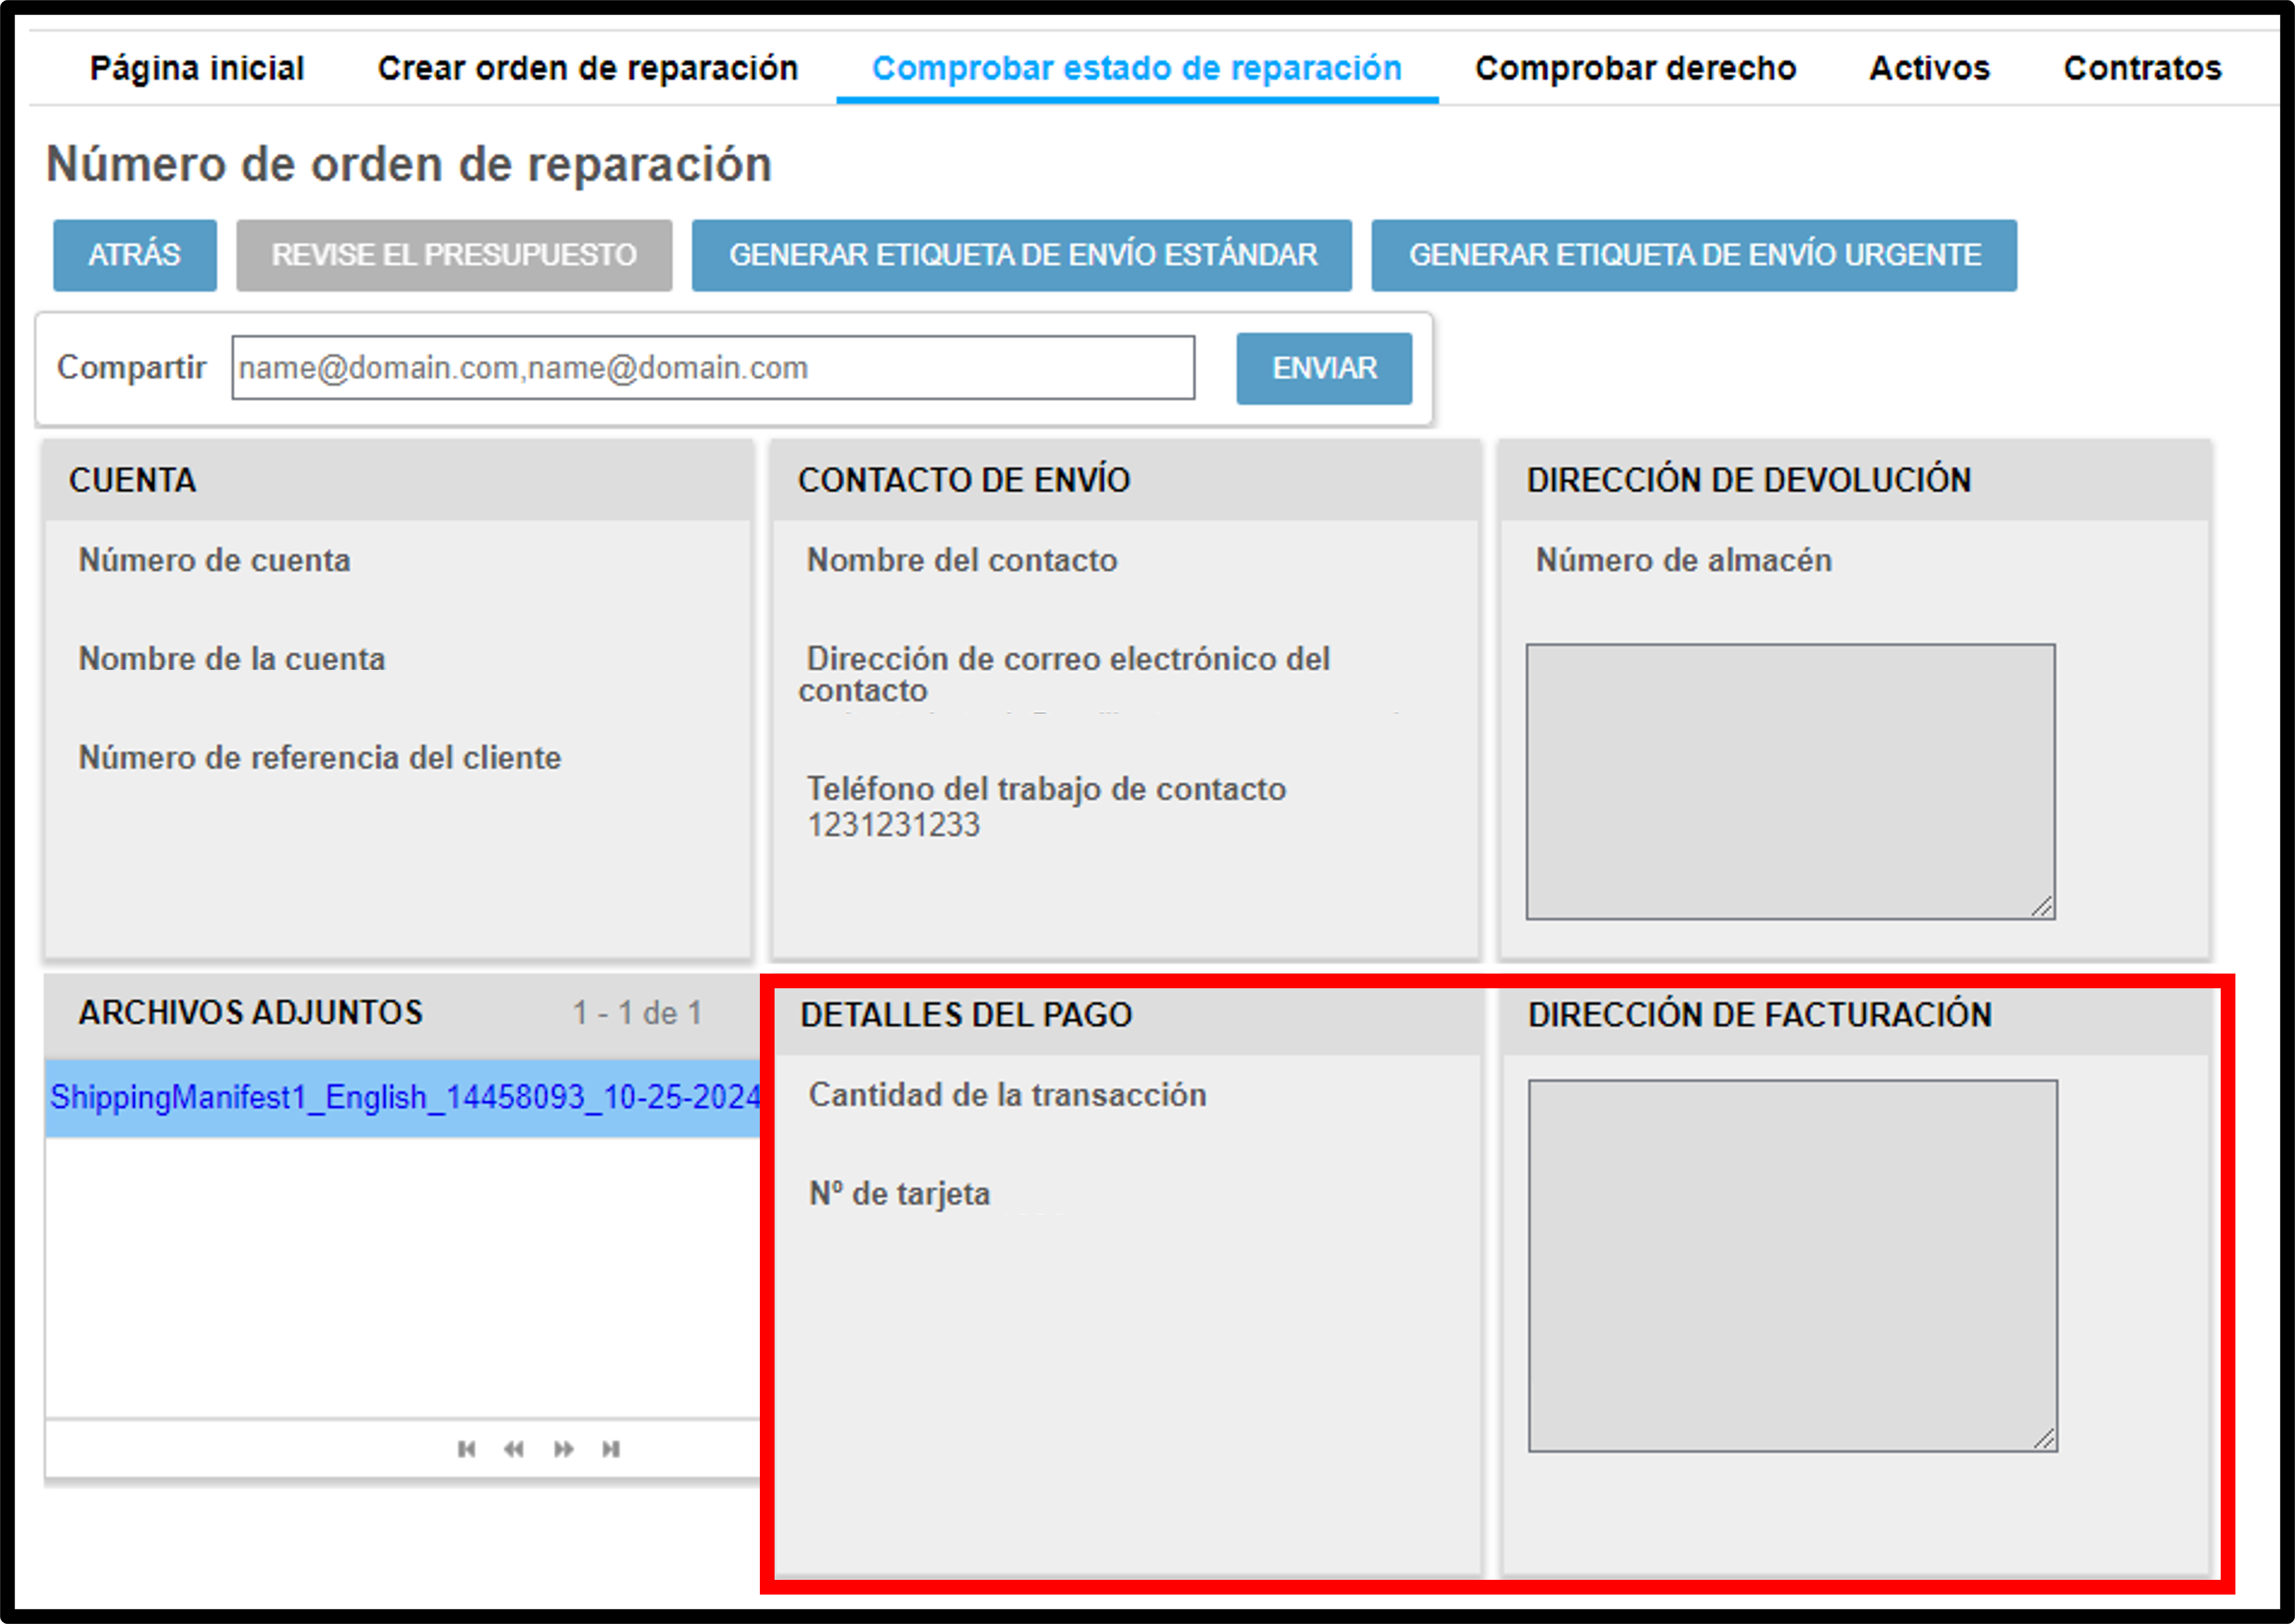Click GENERAR ETIQUETA DE ENVÍO URGENTE
The image size is (2295, 1624).
pyautogui.click(x=1694, y=255)
